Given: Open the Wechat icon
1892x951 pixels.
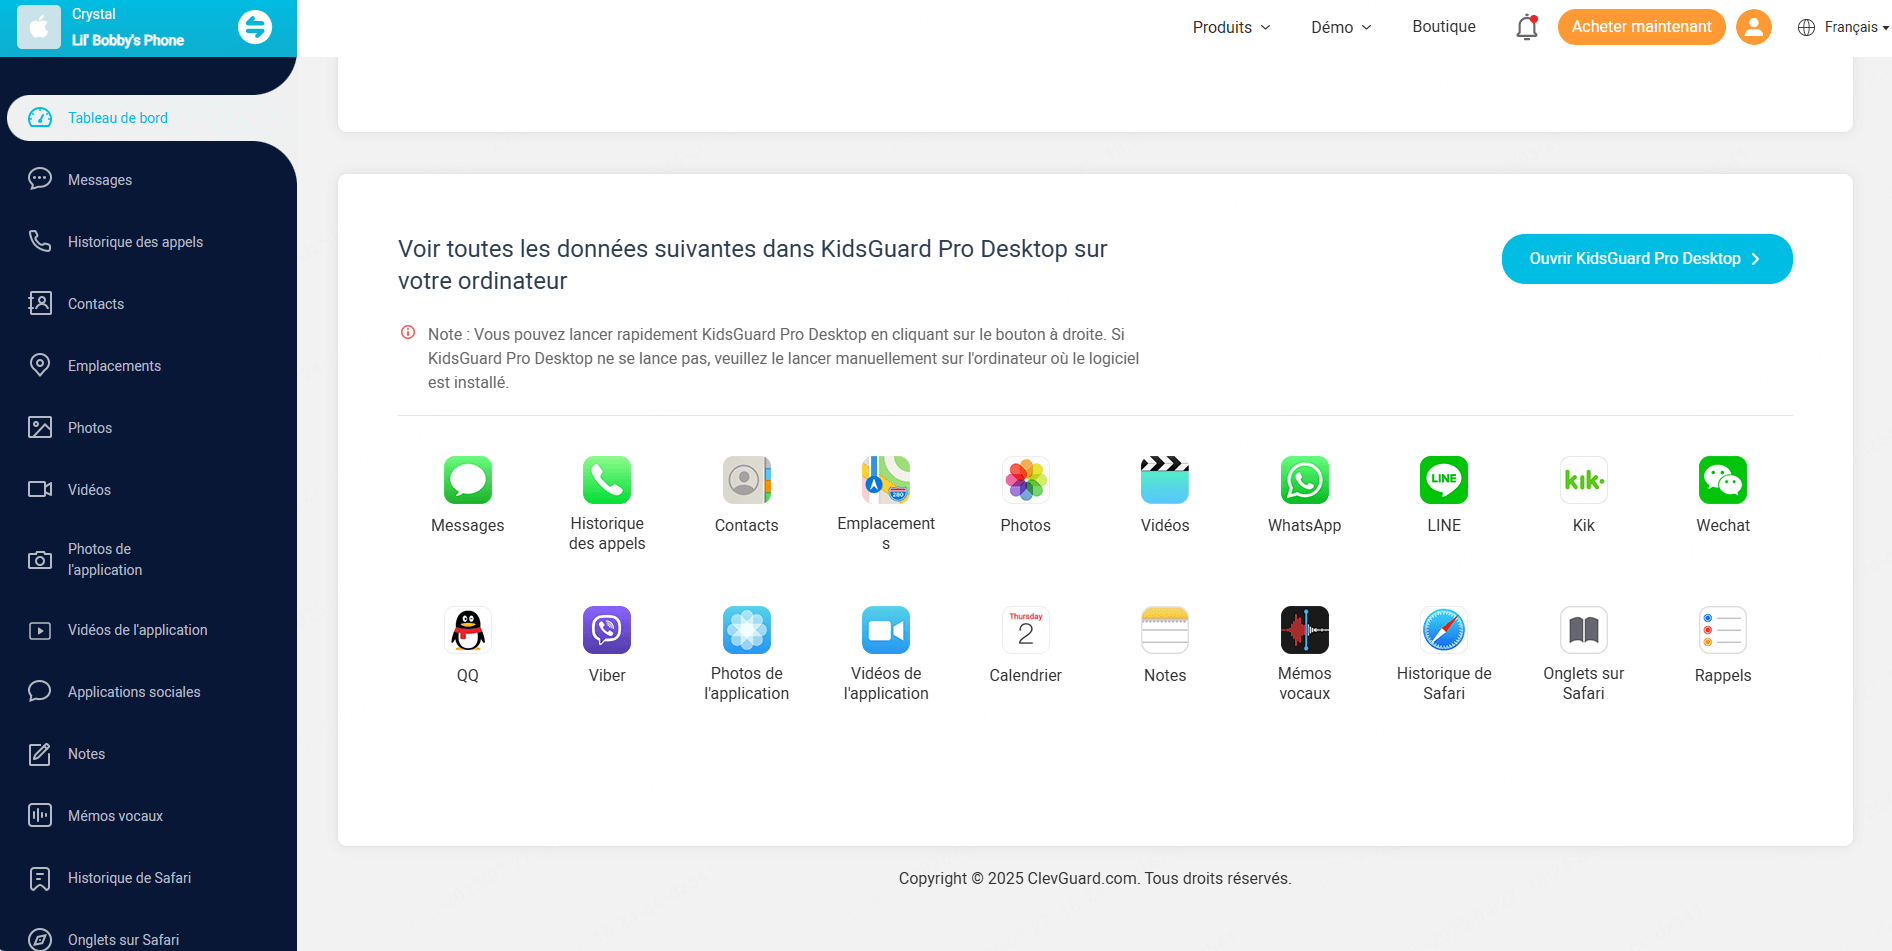Looking at the screenshot, I should point(1722,481).
